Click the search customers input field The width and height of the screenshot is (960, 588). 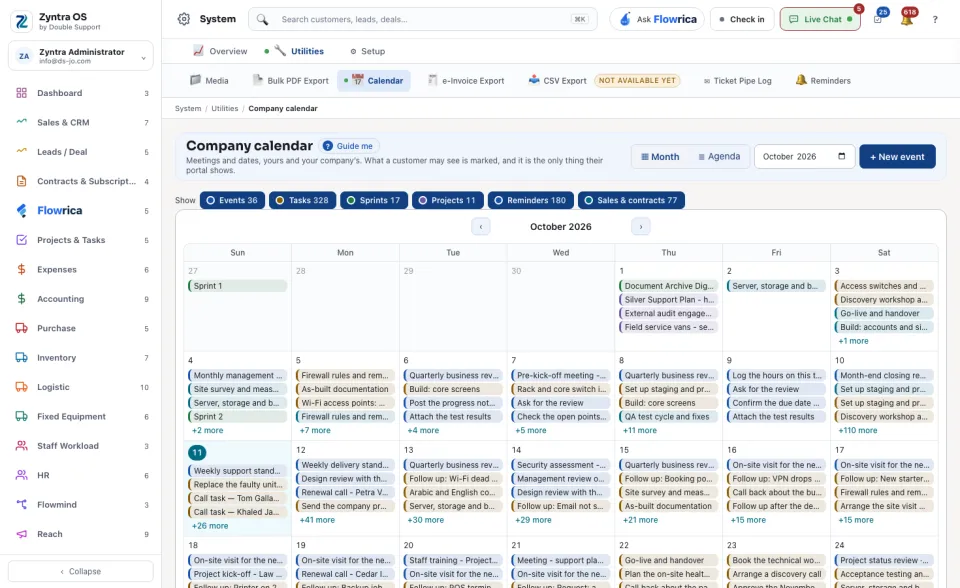[x=422, y=20]
